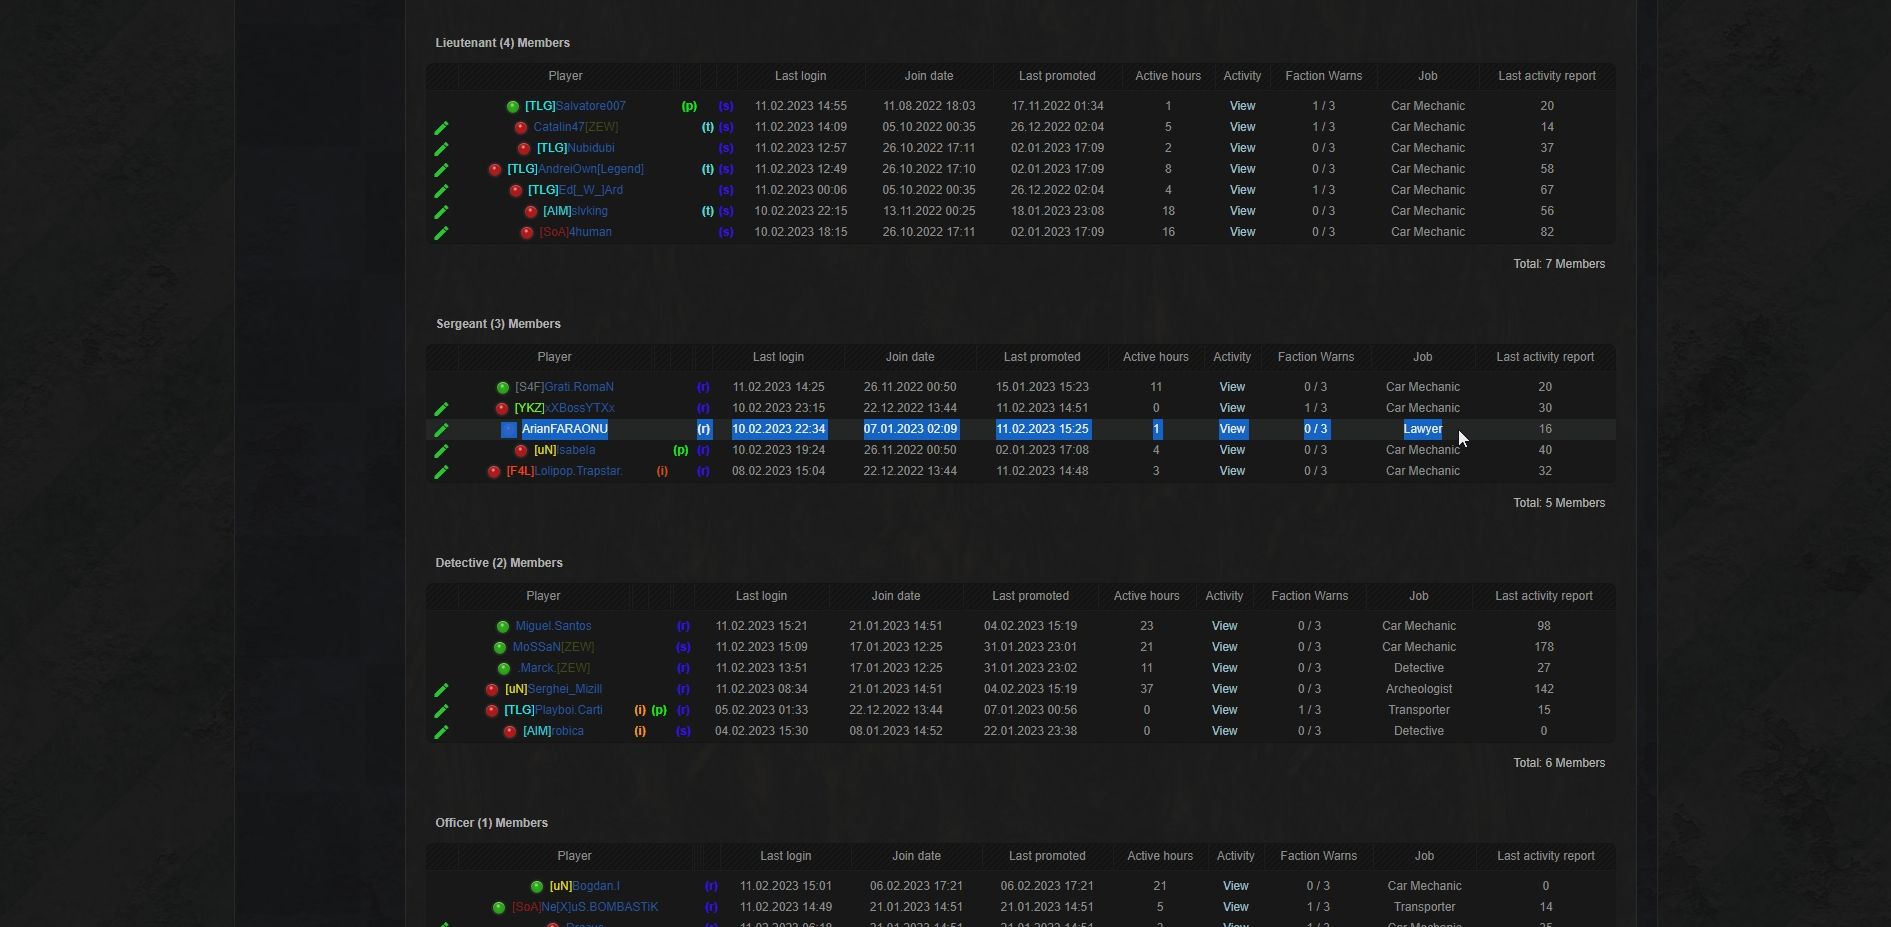Click green status dot of [uN]Bogdan.I
1891x927 pixels.
[x=537, y=887]
